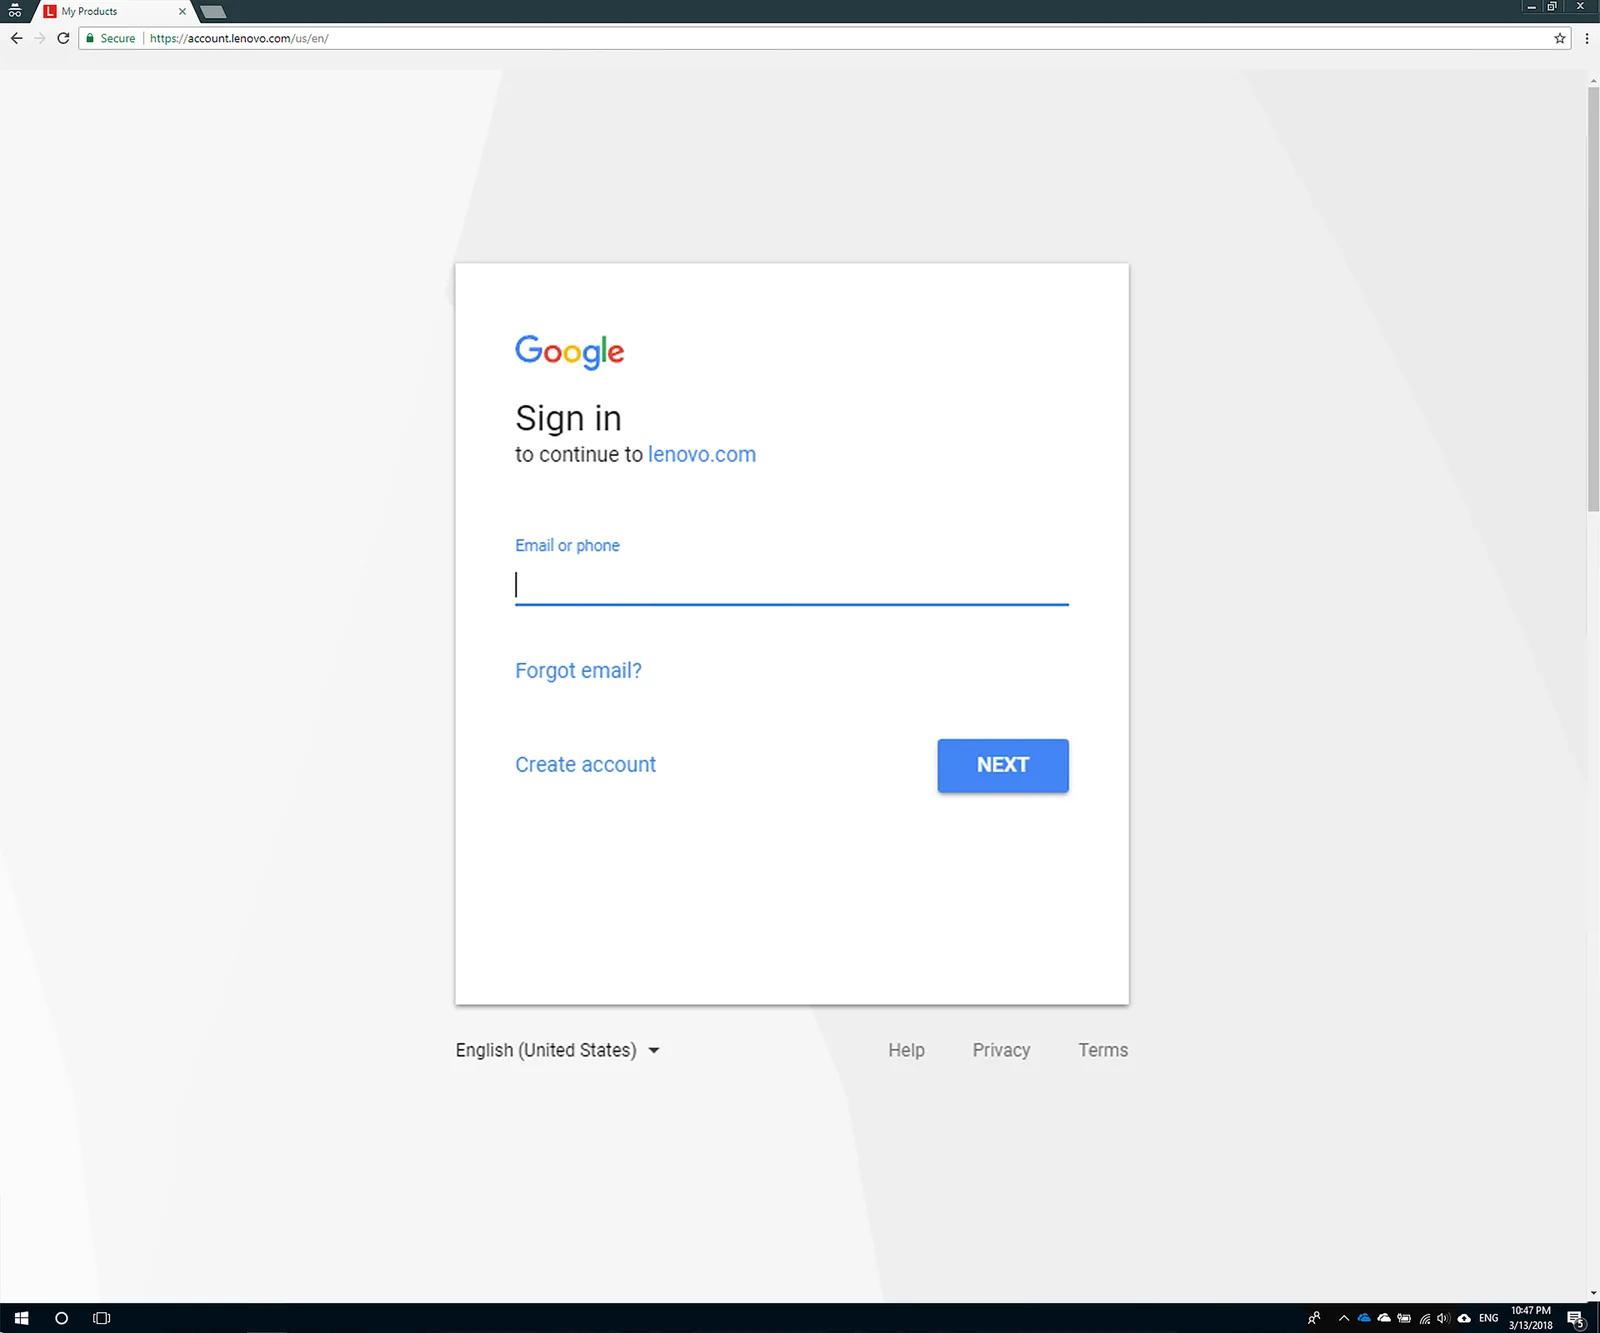Focus the Email or phone field
This screenshot has height=1333, width=1600.
pos(791,585)
